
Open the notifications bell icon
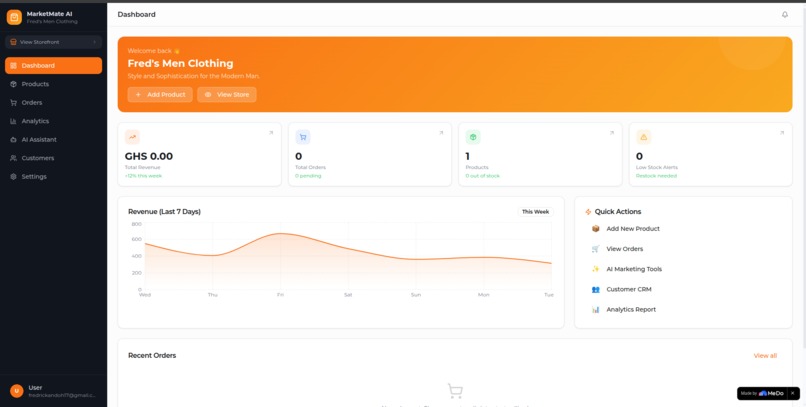tap(784, 14)
